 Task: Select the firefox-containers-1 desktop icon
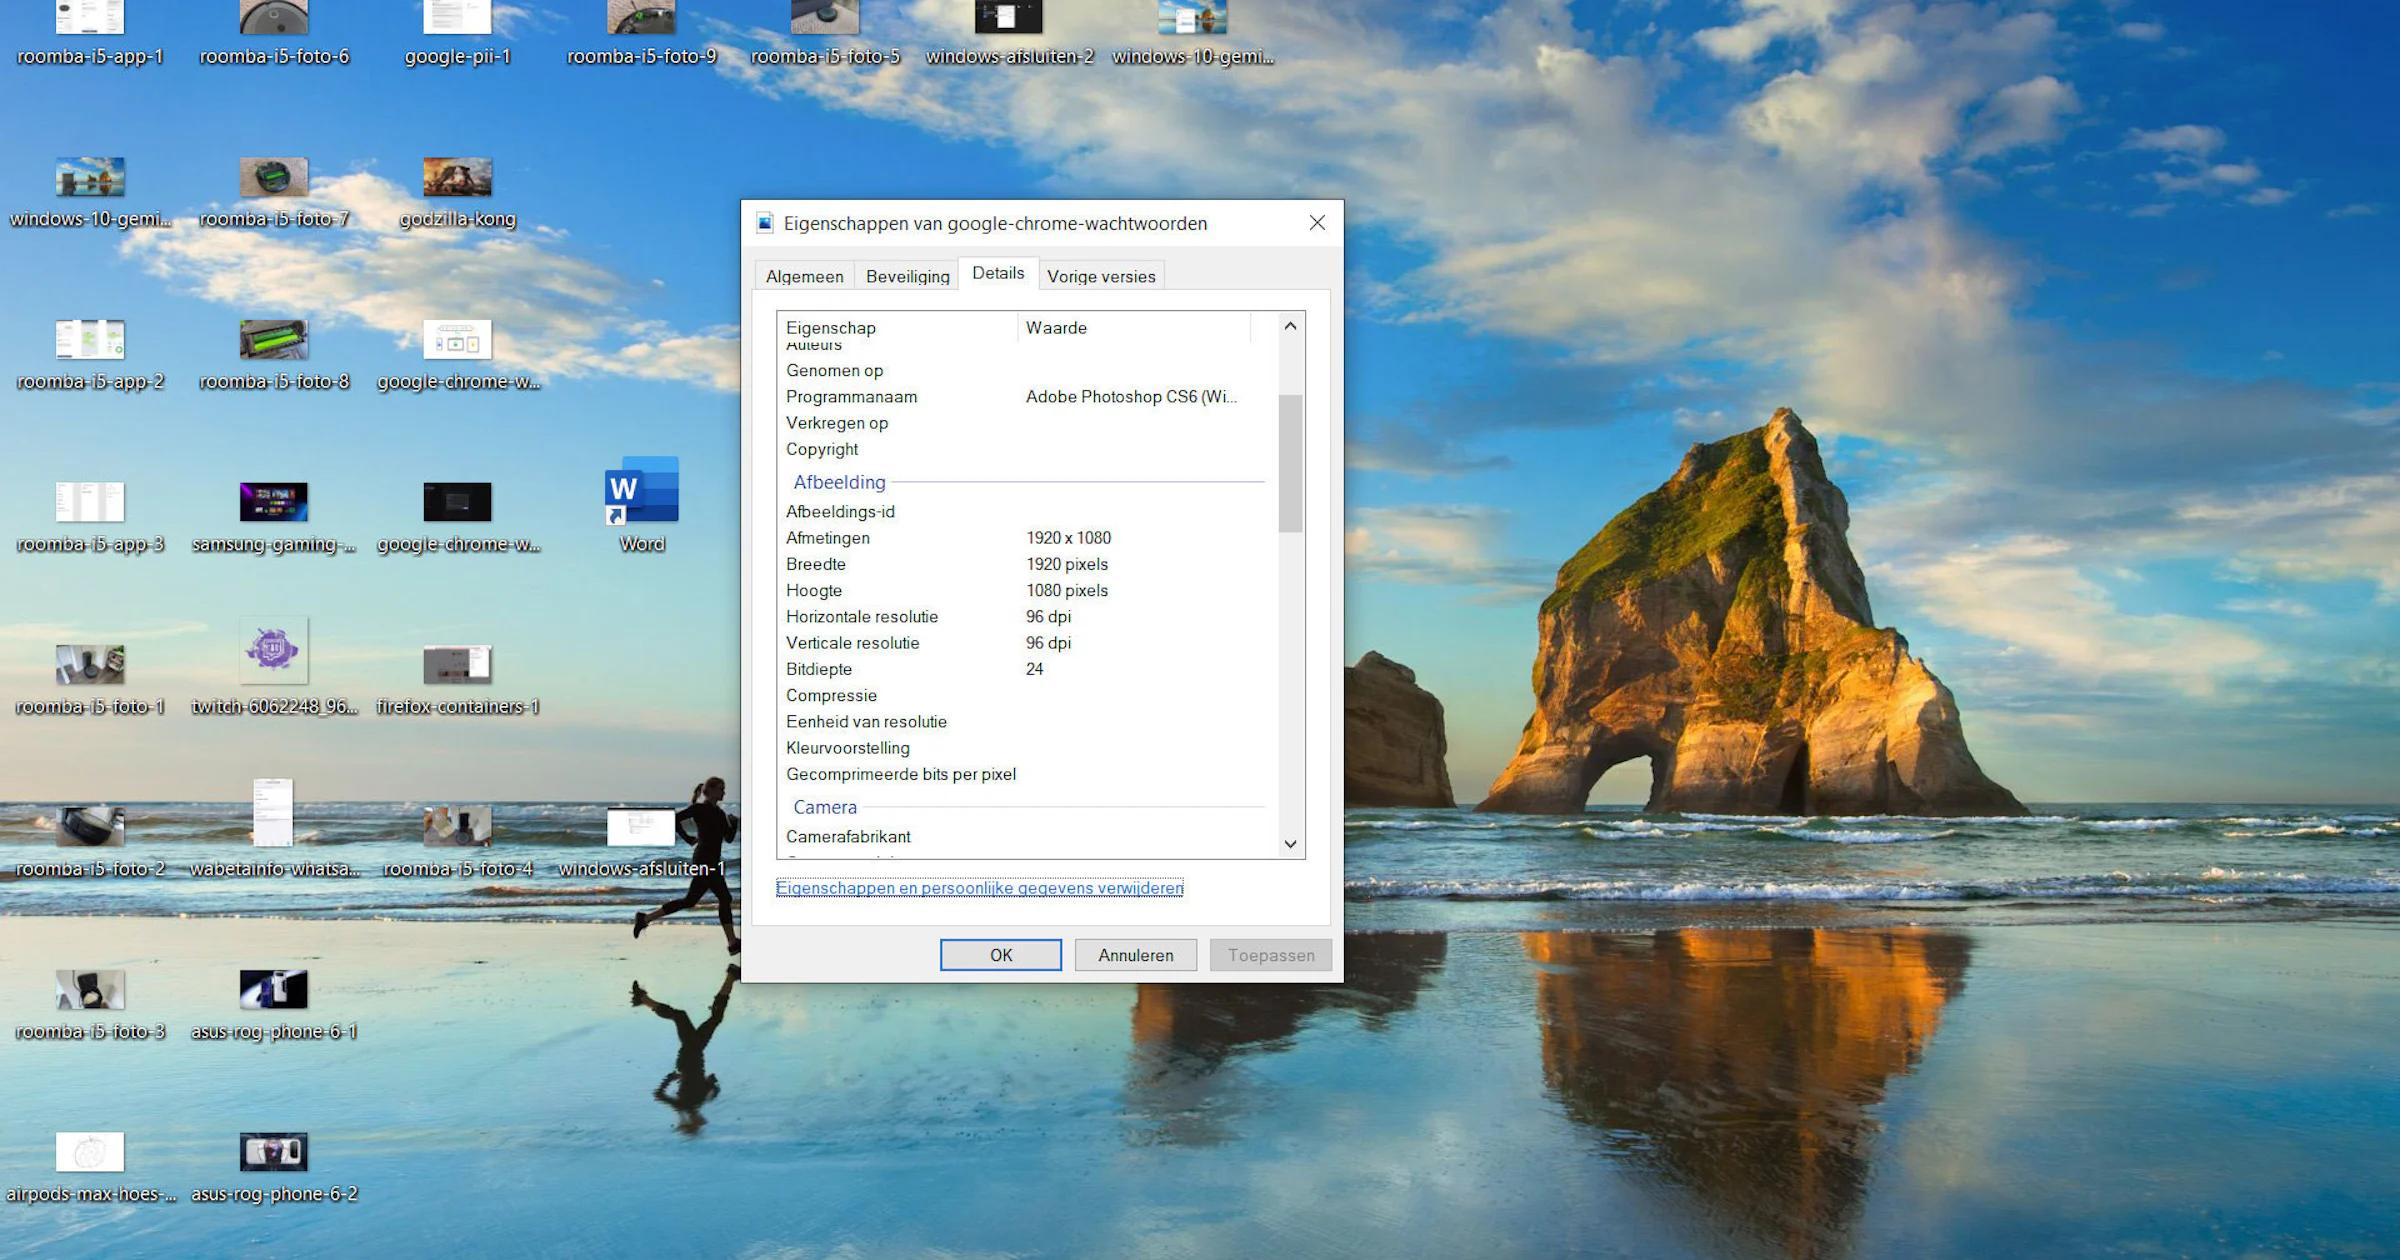[x=457, y=681]
